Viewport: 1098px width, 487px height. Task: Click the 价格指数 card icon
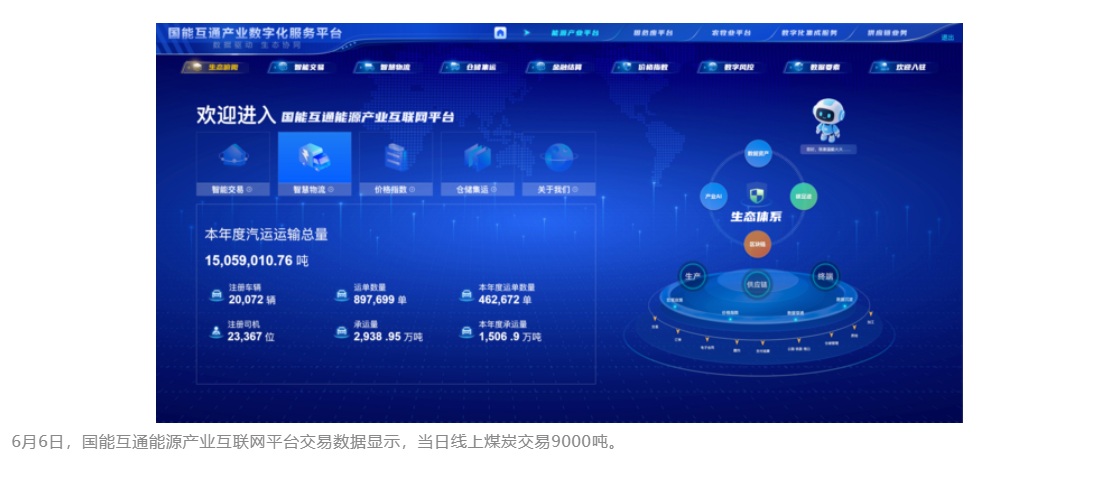396,157
